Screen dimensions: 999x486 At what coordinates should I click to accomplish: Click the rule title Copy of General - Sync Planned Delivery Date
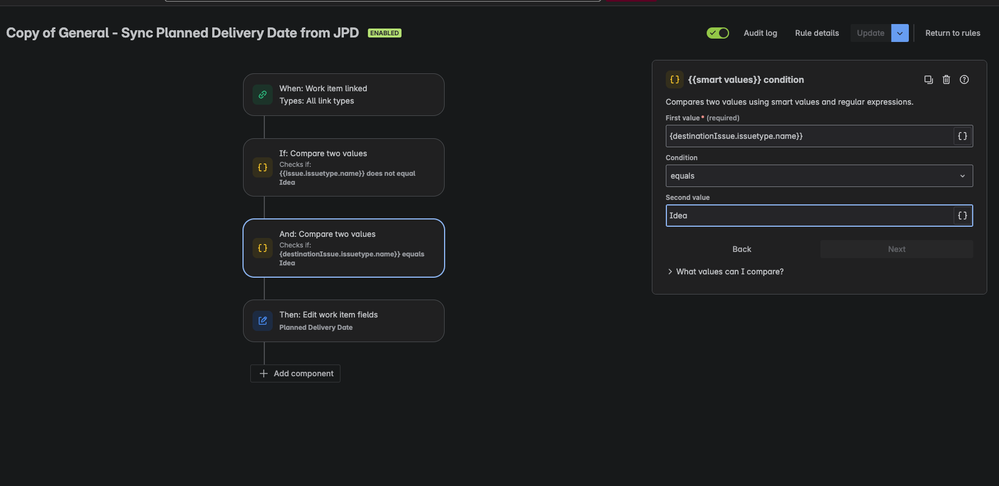[182, 33]
